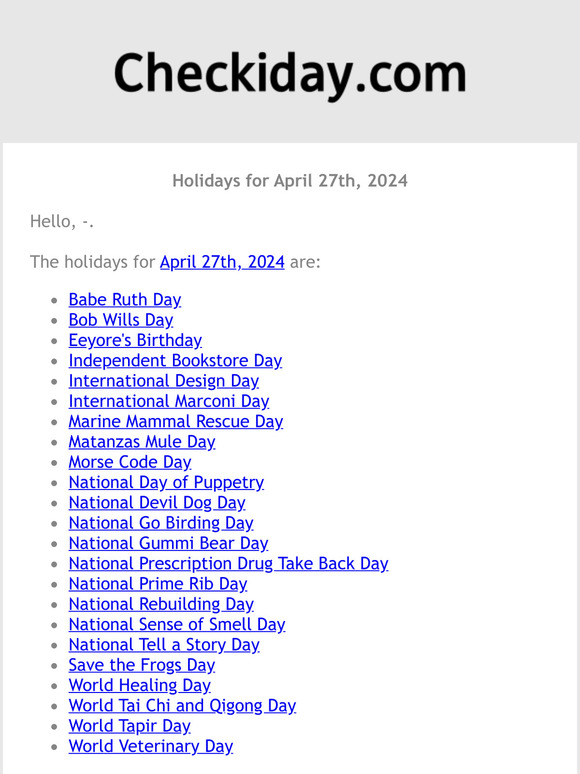Follow the International Design Day link
Image resolution: width=580 pixels, height=774 pixels.
point(164,381)
